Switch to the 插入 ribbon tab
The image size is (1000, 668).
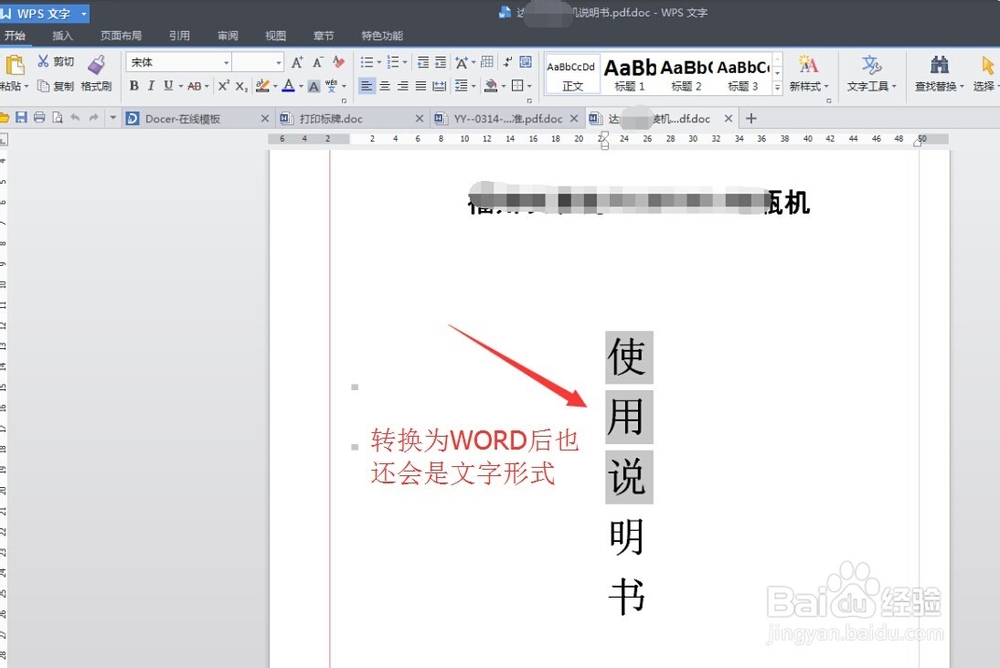pos(62,35)
